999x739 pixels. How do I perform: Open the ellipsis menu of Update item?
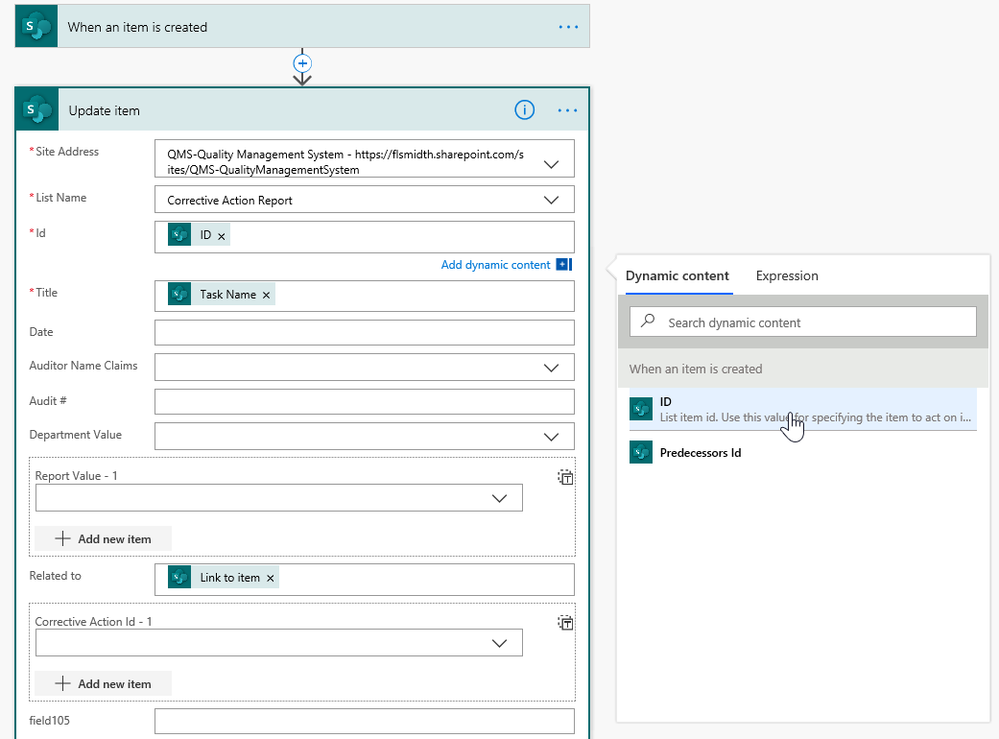[x=567, y=110]
